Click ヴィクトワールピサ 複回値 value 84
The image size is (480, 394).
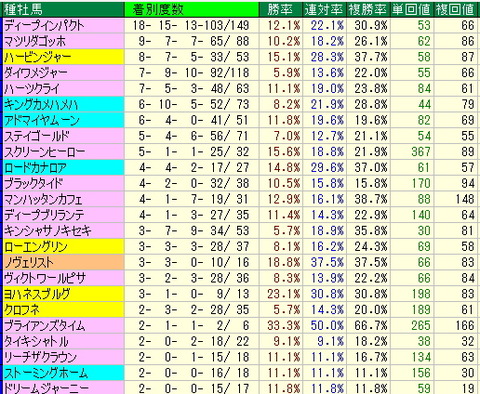pyautogui.click(x=468, y=278)
